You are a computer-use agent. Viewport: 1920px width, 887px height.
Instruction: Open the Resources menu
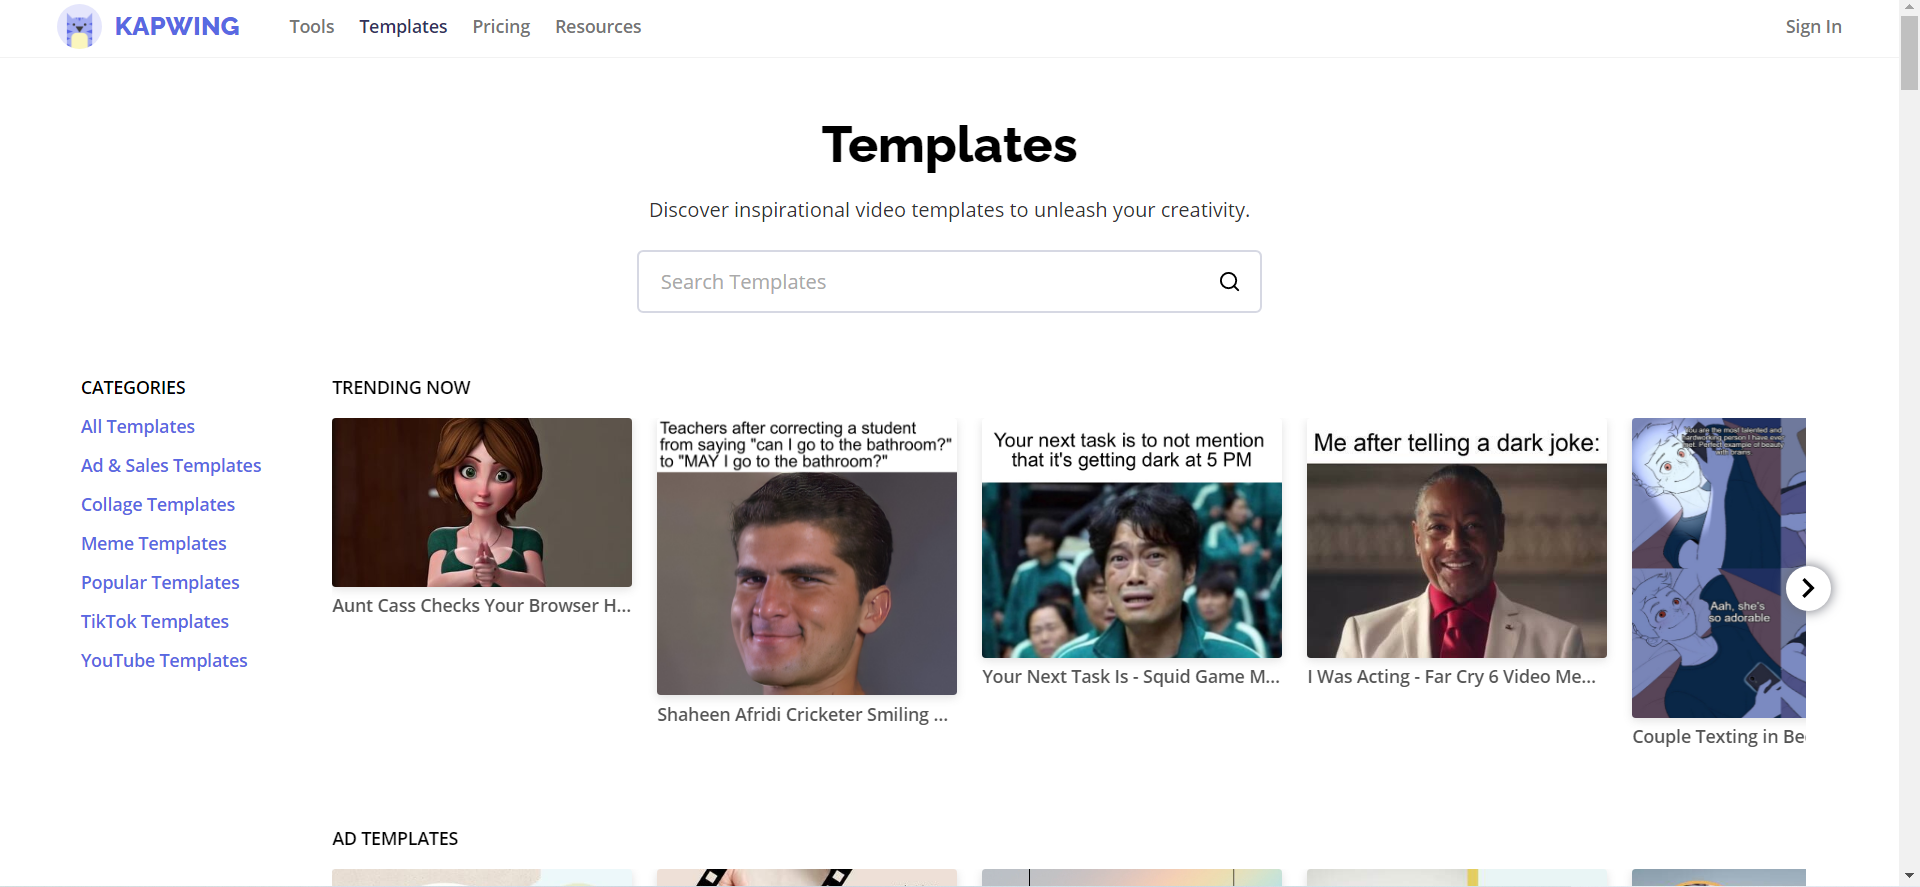click(598, 27)
